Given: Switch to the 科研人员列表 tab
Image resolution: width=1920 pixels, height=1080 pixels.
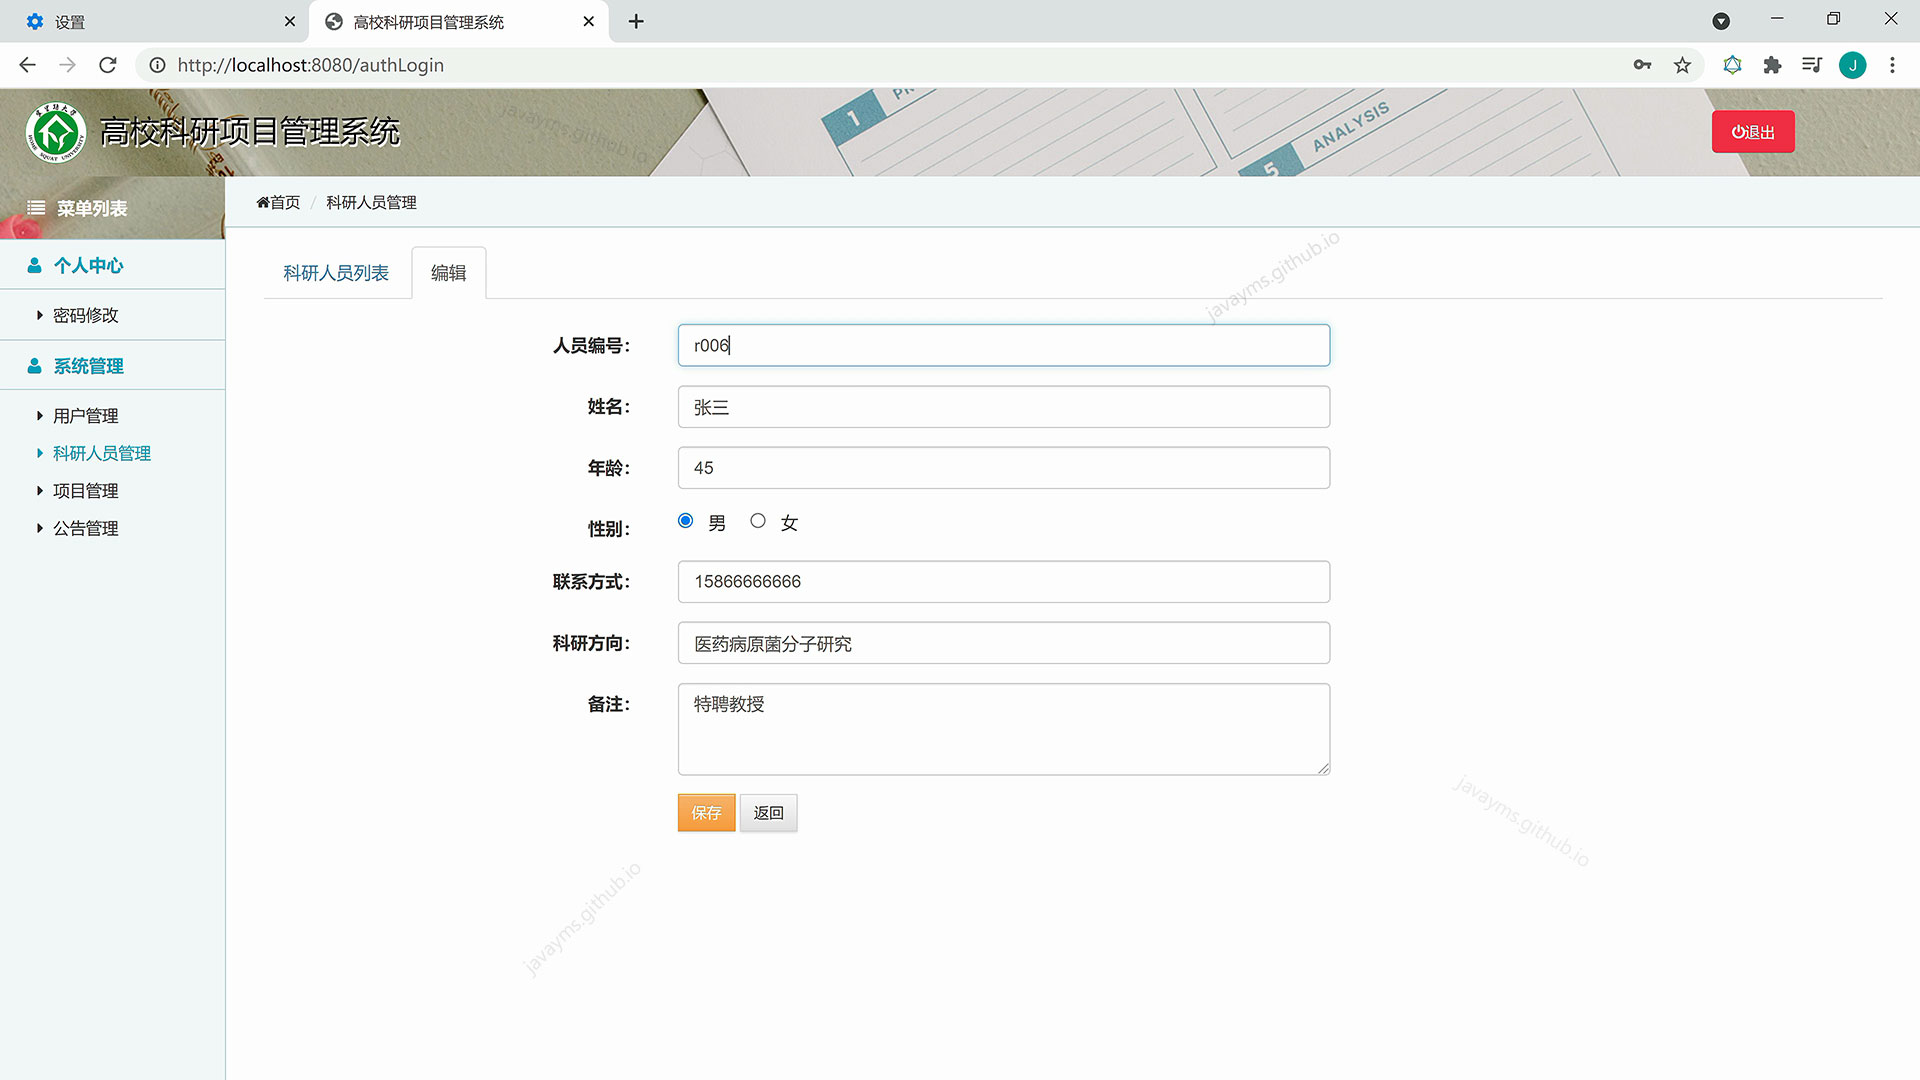Looking at the screenshot, I should point(336,273).
